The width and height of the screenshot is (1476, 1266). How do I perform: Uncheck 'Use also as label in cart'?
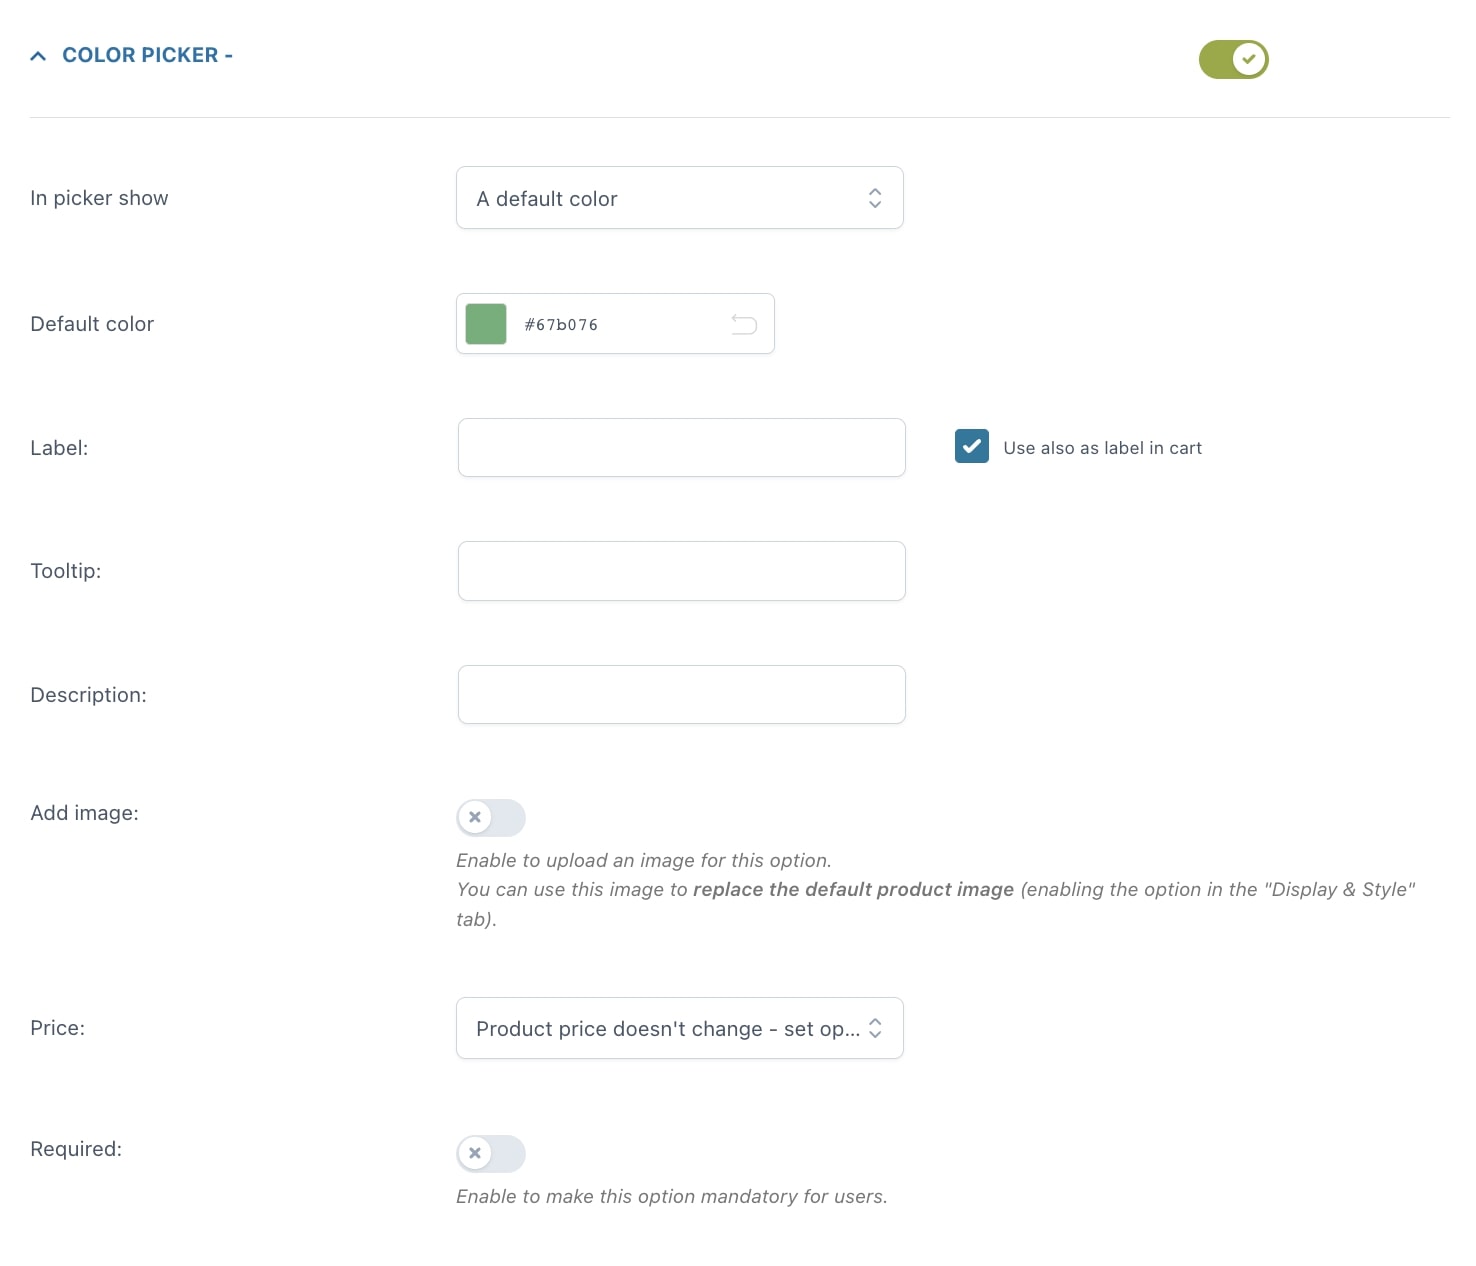971,446
